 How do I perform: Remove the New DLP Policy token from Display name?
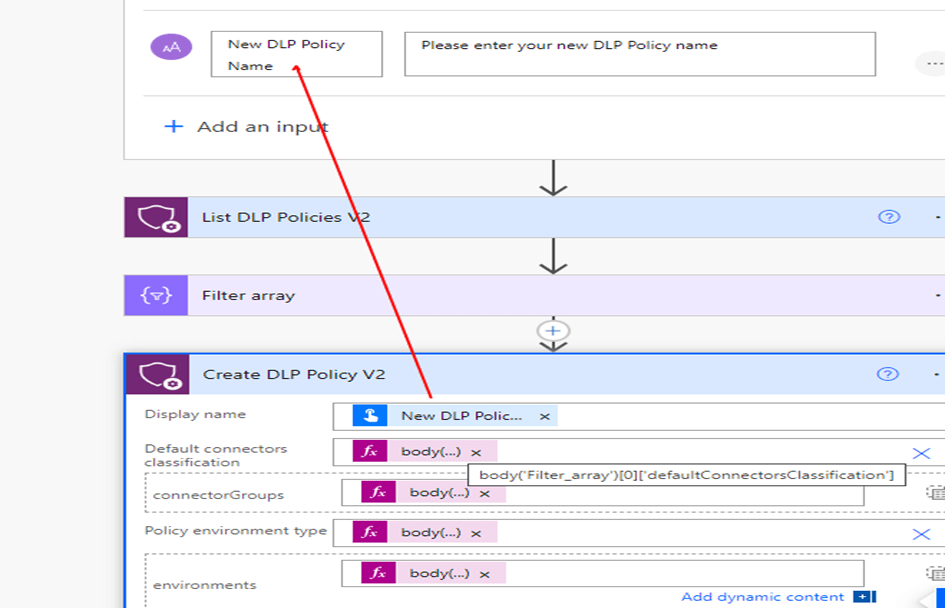545,416
